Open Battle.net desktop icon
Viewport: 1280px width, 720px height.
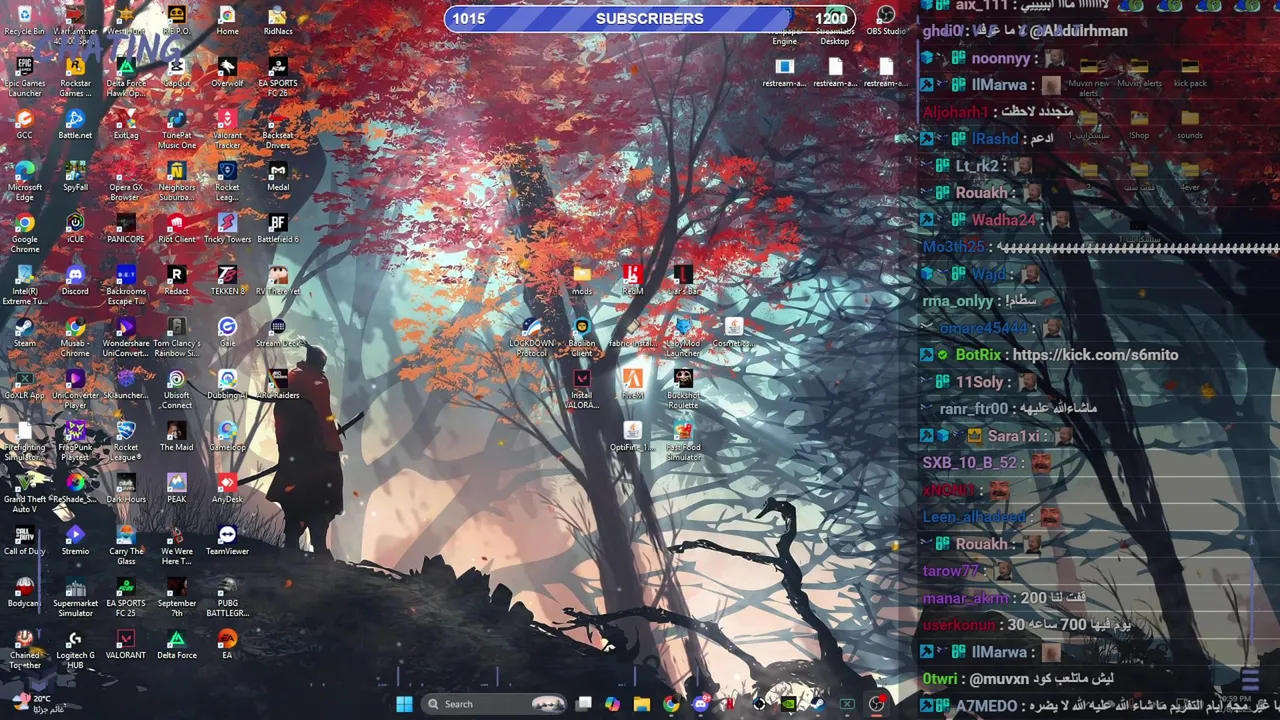75,125
